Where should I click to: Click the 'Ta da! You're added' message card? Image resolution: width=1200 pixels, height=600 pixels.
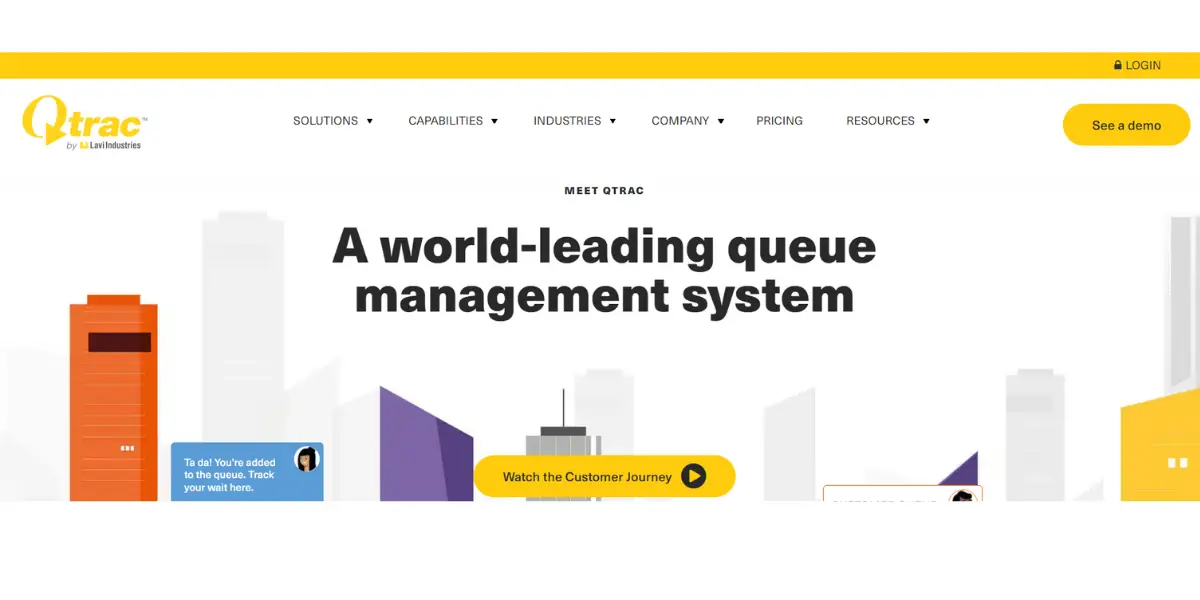point(247,472)
